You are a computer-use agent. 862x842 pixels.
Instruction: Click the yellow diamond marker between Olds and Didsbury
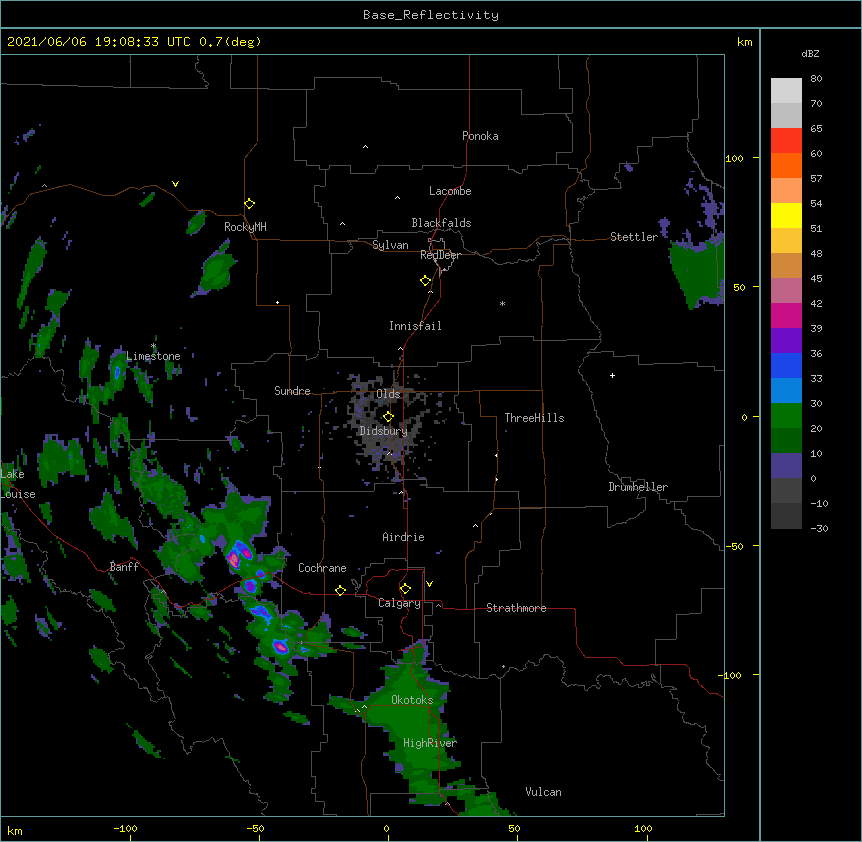[388, 417]
